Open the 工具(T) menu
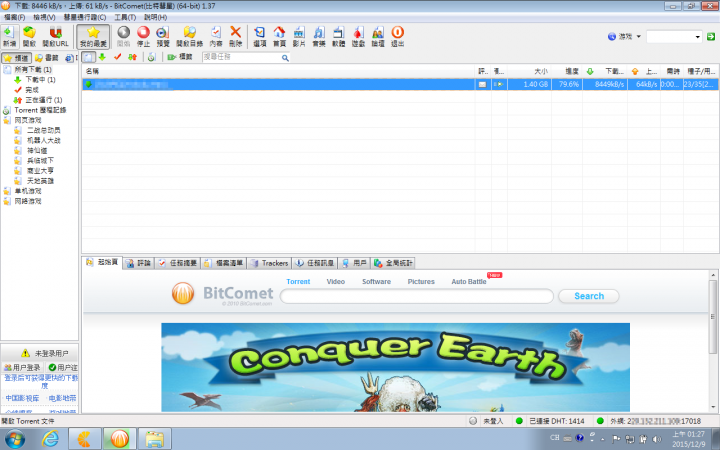The height and width of the screenshot is (450, 720). click(125, 17)
